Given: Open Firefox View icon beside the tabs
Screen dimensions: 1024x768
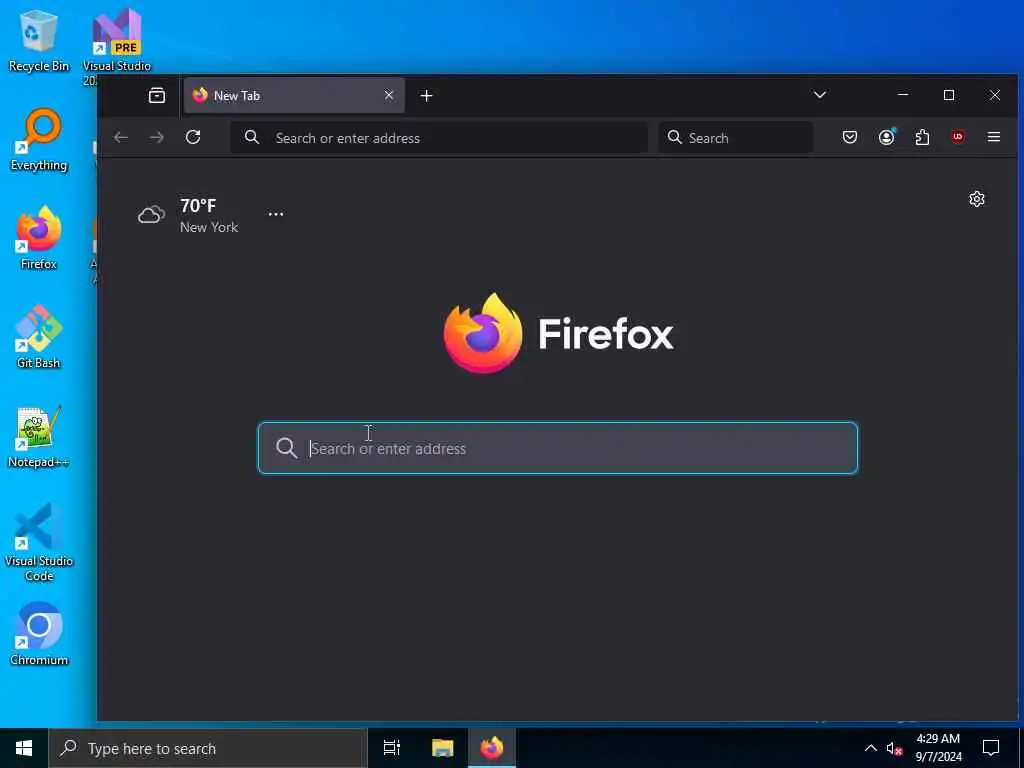Looking at the screenshot, I should coord(157,95).
